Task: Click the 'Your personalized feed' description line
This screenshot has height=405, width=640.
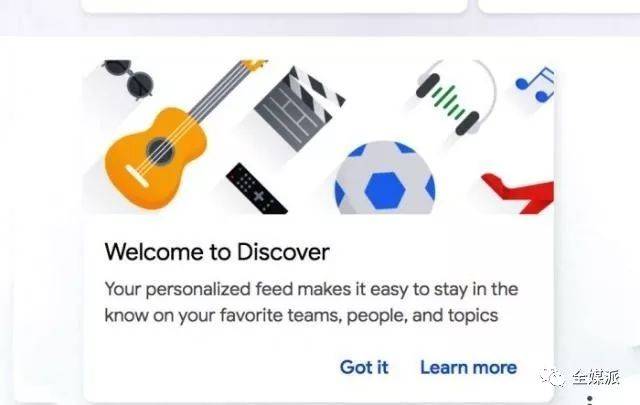Action: tap(311, 289)
